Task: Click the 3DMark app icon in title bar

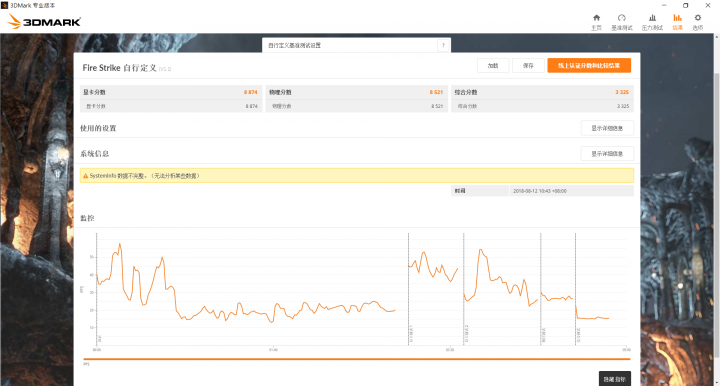Action: tap(5, 5)
